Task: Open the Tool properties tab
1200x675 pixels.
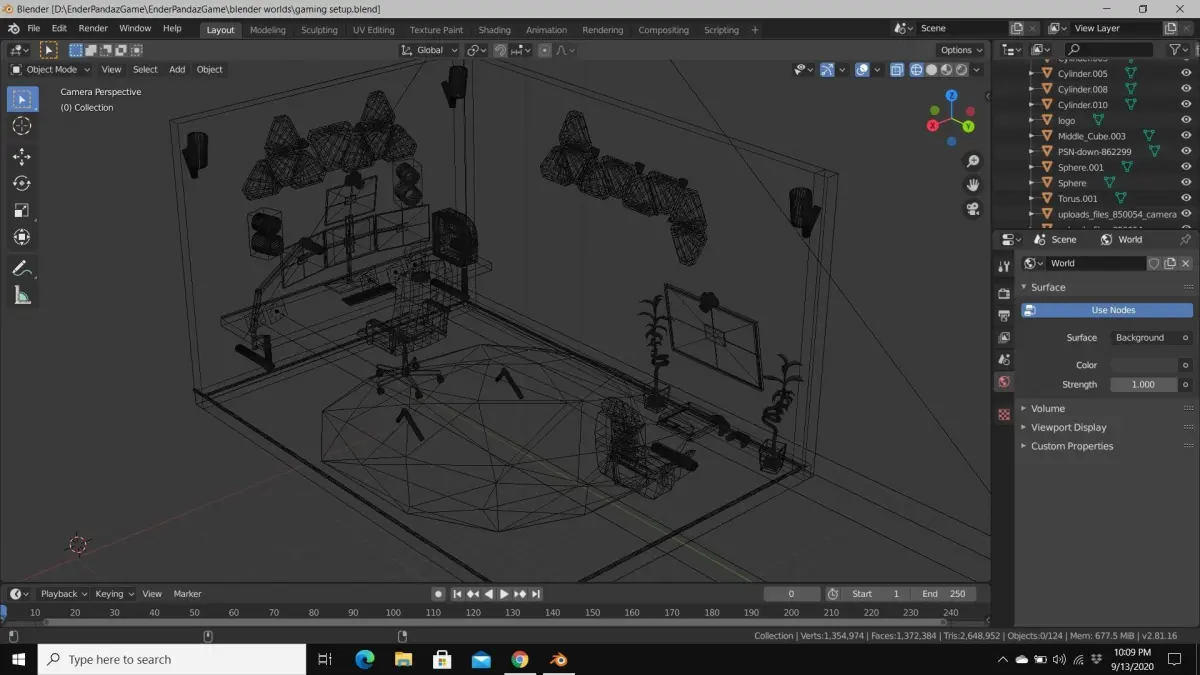Action: click(1004, 267)
